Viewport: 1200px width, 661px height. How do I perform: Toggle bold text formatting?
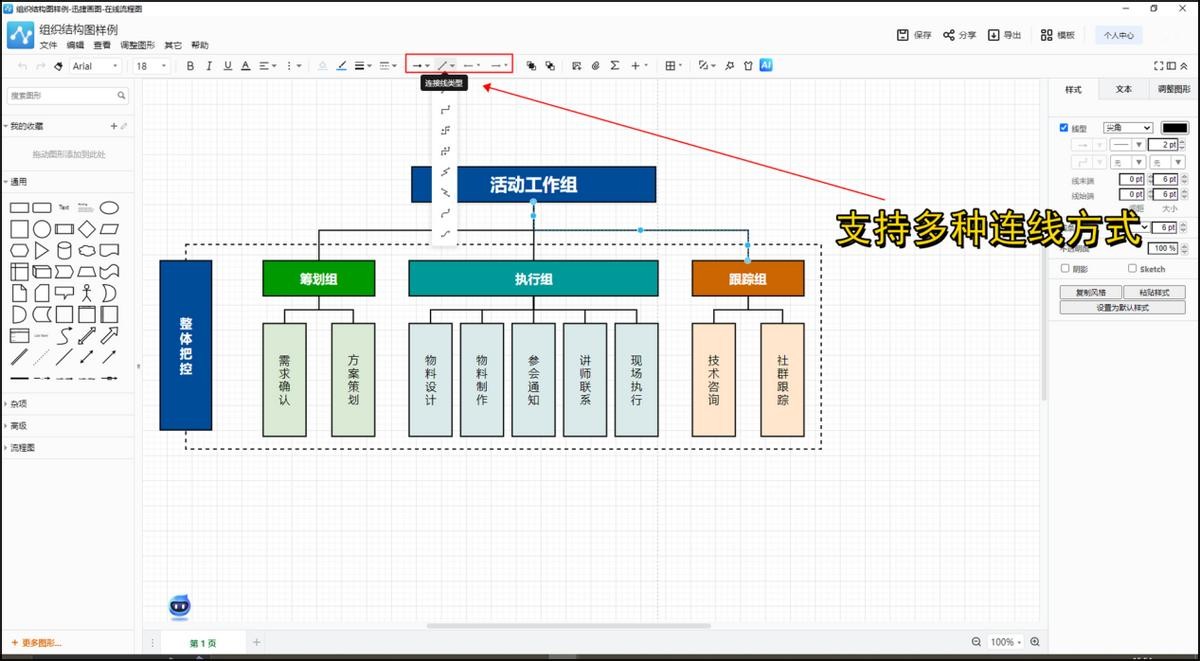190,66
